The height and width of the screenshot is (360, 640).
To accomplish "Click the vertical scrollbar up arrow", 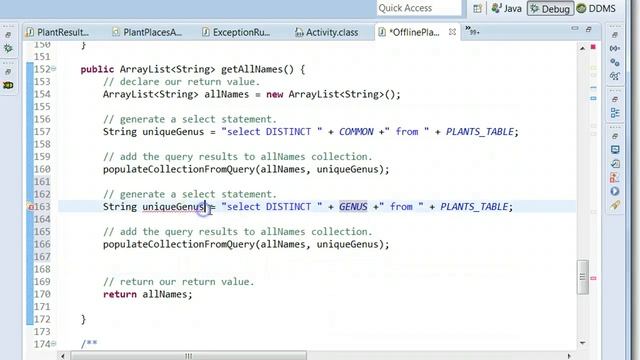I will [582, 48].
